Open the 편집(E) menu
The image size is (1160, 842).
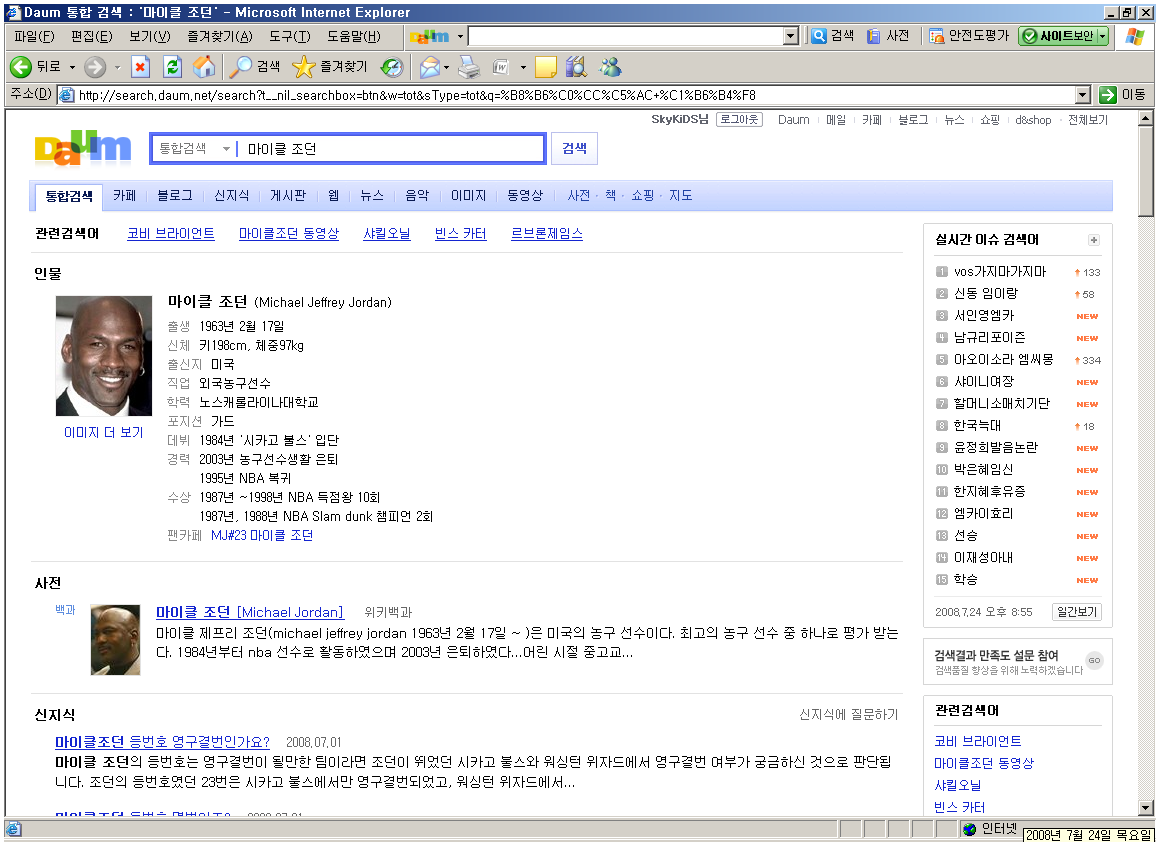click(92, 36)
